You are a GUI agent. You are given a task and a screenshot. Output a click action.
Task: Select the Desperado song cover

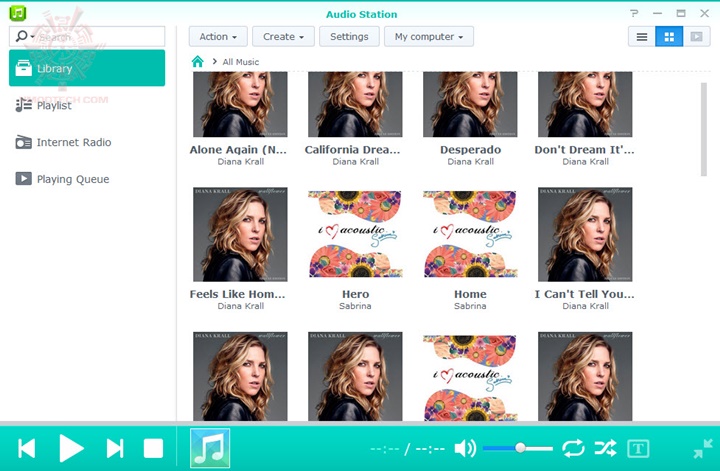coord(470,104)
